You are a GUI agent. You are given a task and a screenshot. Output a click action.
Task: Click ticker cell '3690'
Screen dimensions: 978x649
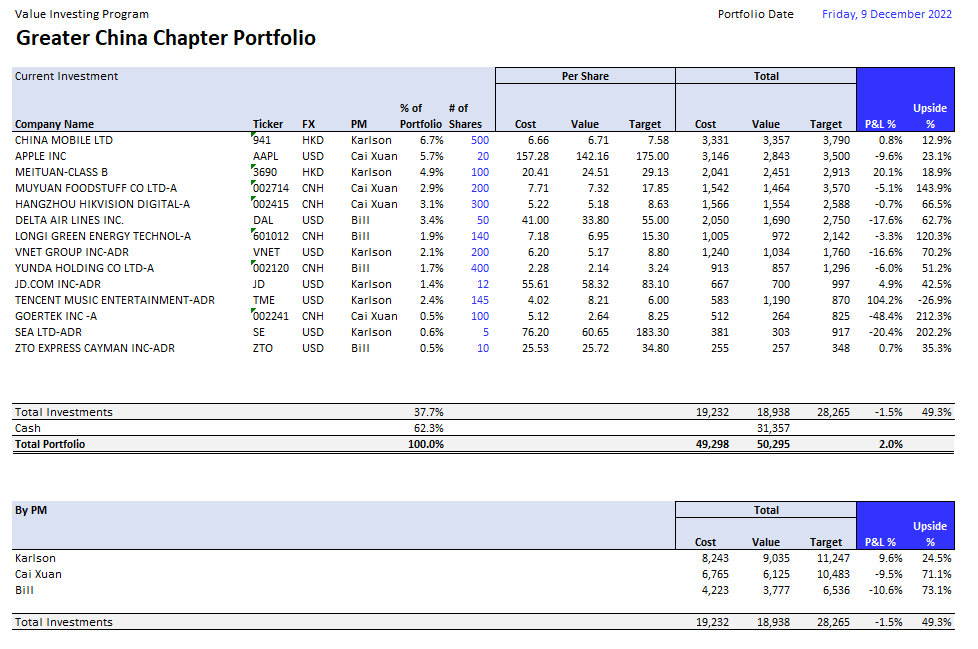[x=265, y=172]
